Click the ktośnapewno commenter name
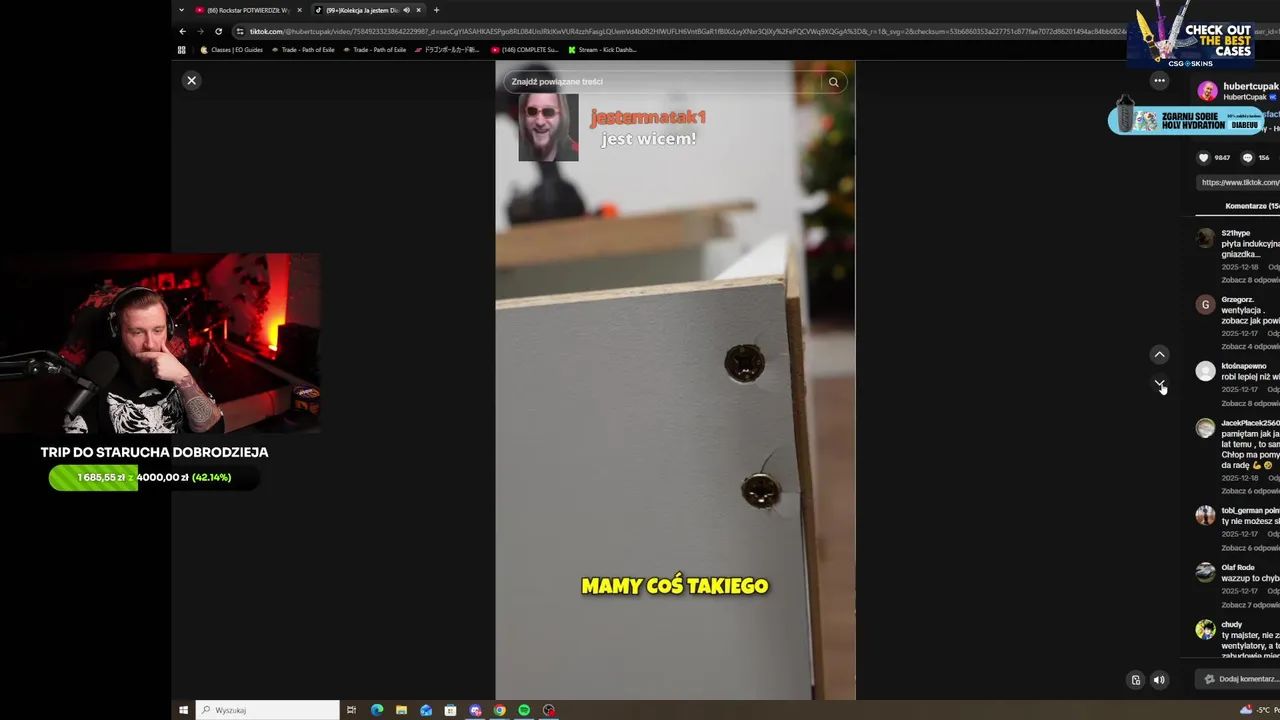This screenshot has width=1280, height=720. (x=1243, y=366)
